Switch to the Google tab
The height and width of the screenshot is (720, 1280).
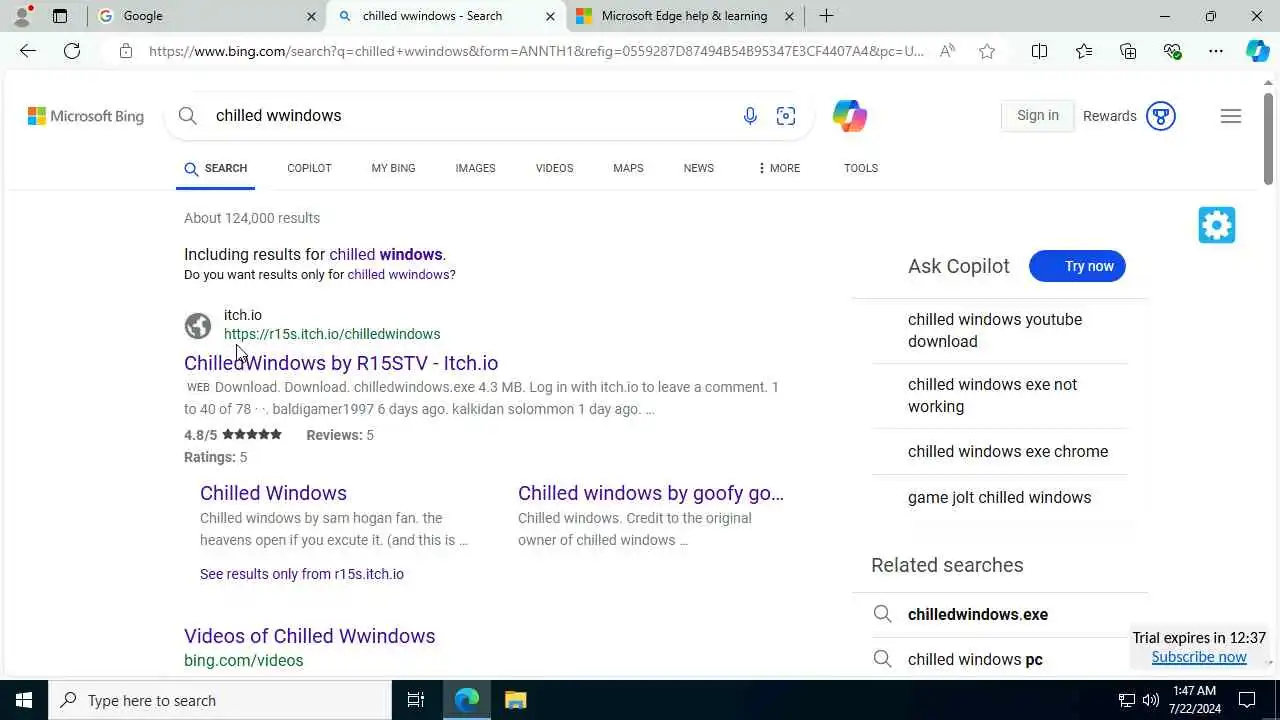point(206,16)
